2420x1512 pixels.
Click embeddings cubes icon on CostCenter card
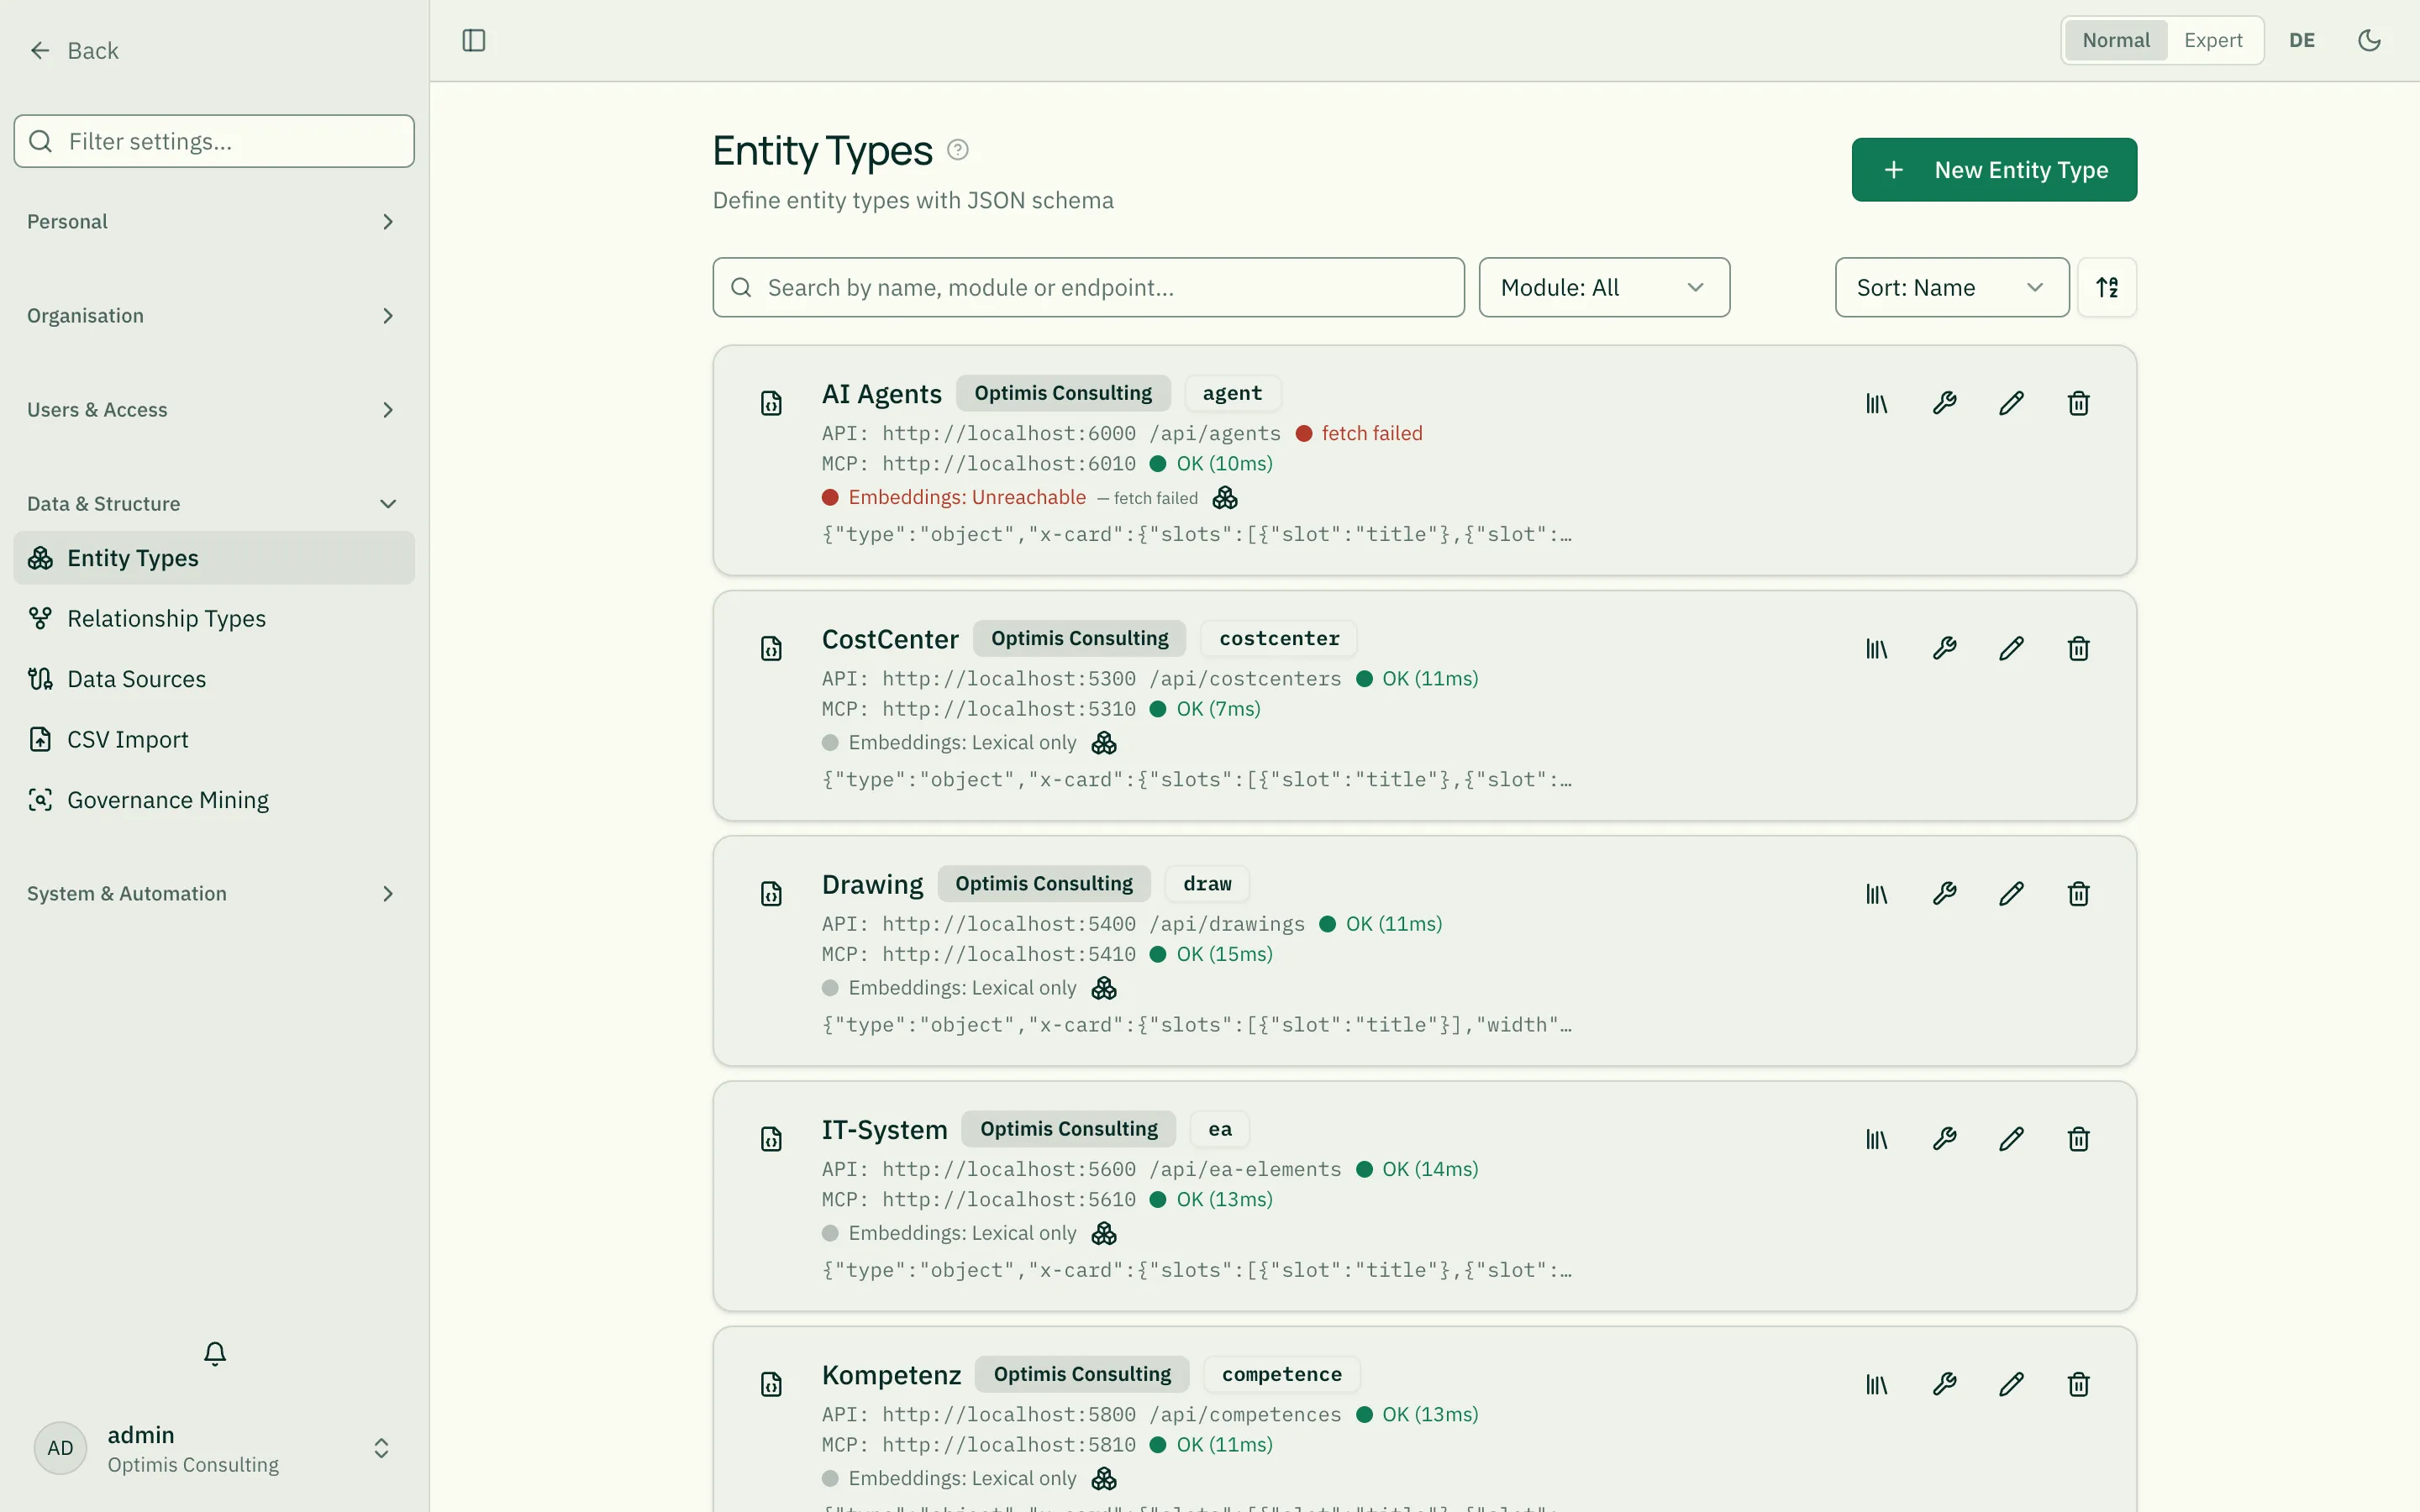[x=1104, y=743]
